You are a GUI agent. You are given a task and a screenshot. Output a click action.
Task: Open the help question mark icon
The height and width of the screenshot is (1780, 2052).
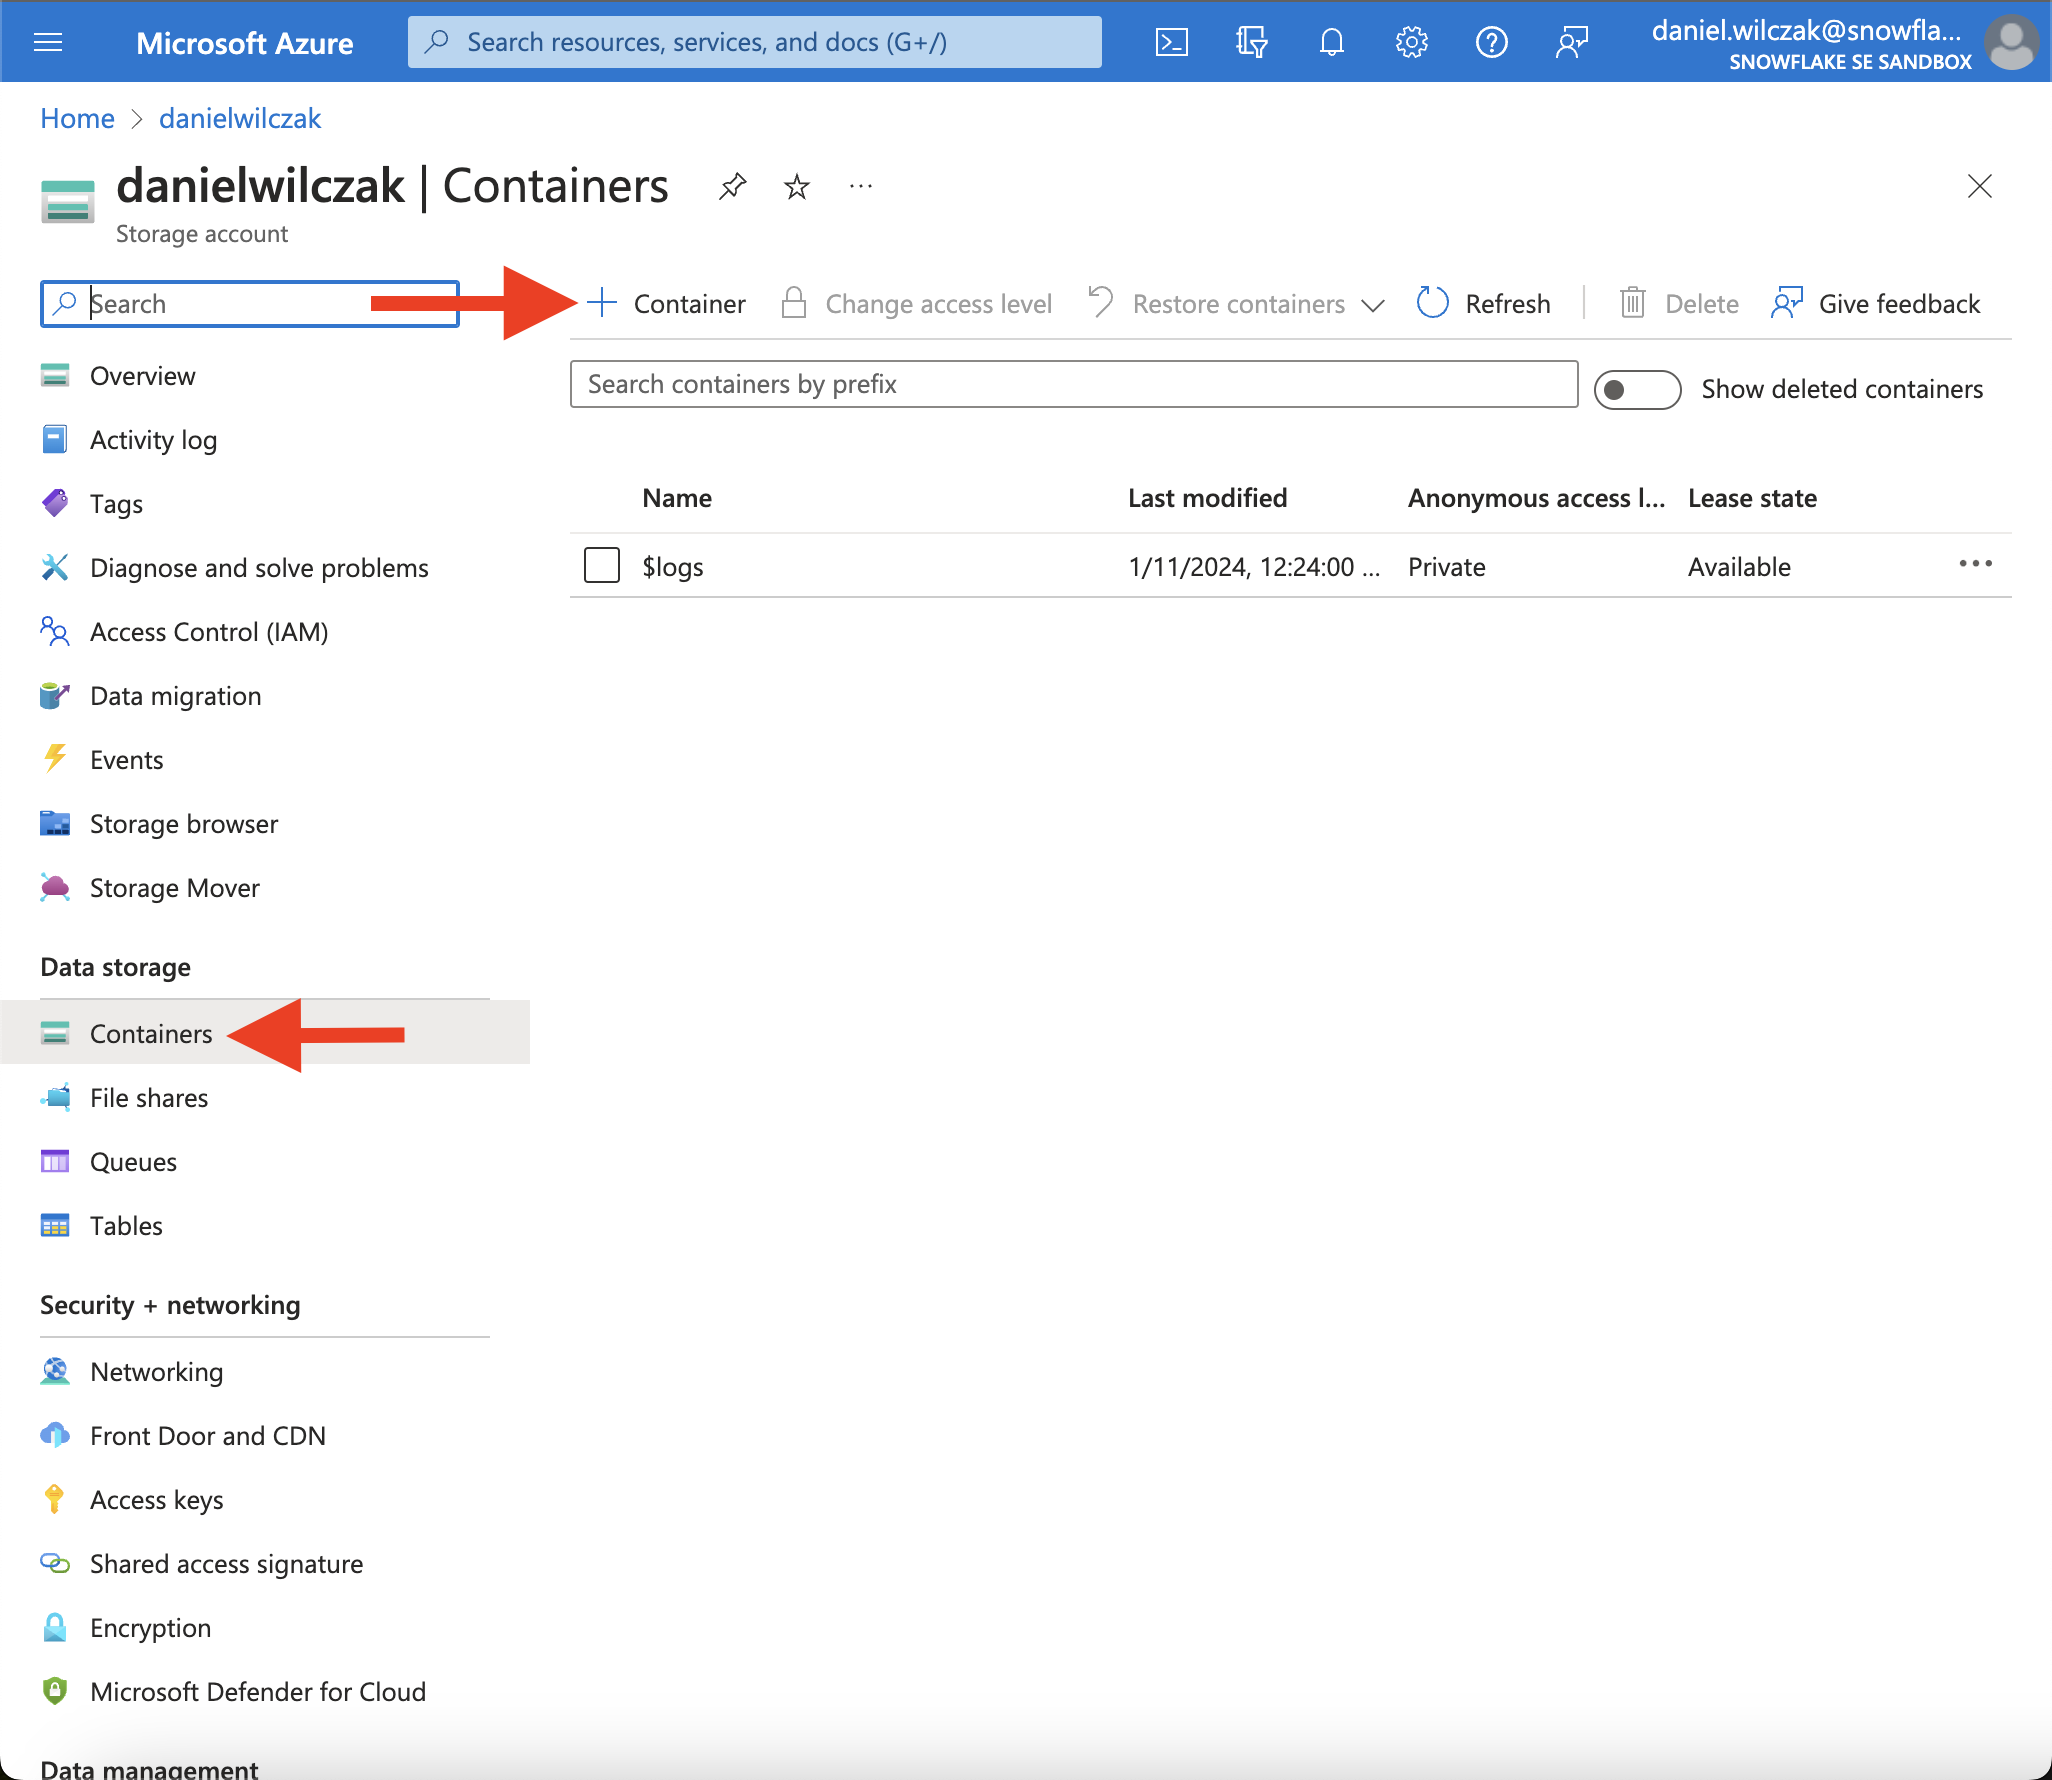[1491, 42]
